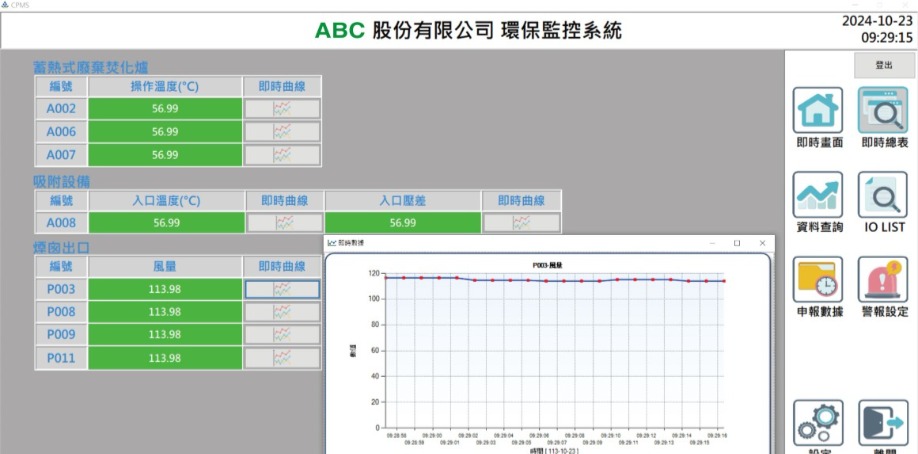Open real-time curve for P008

pos(282,312)
